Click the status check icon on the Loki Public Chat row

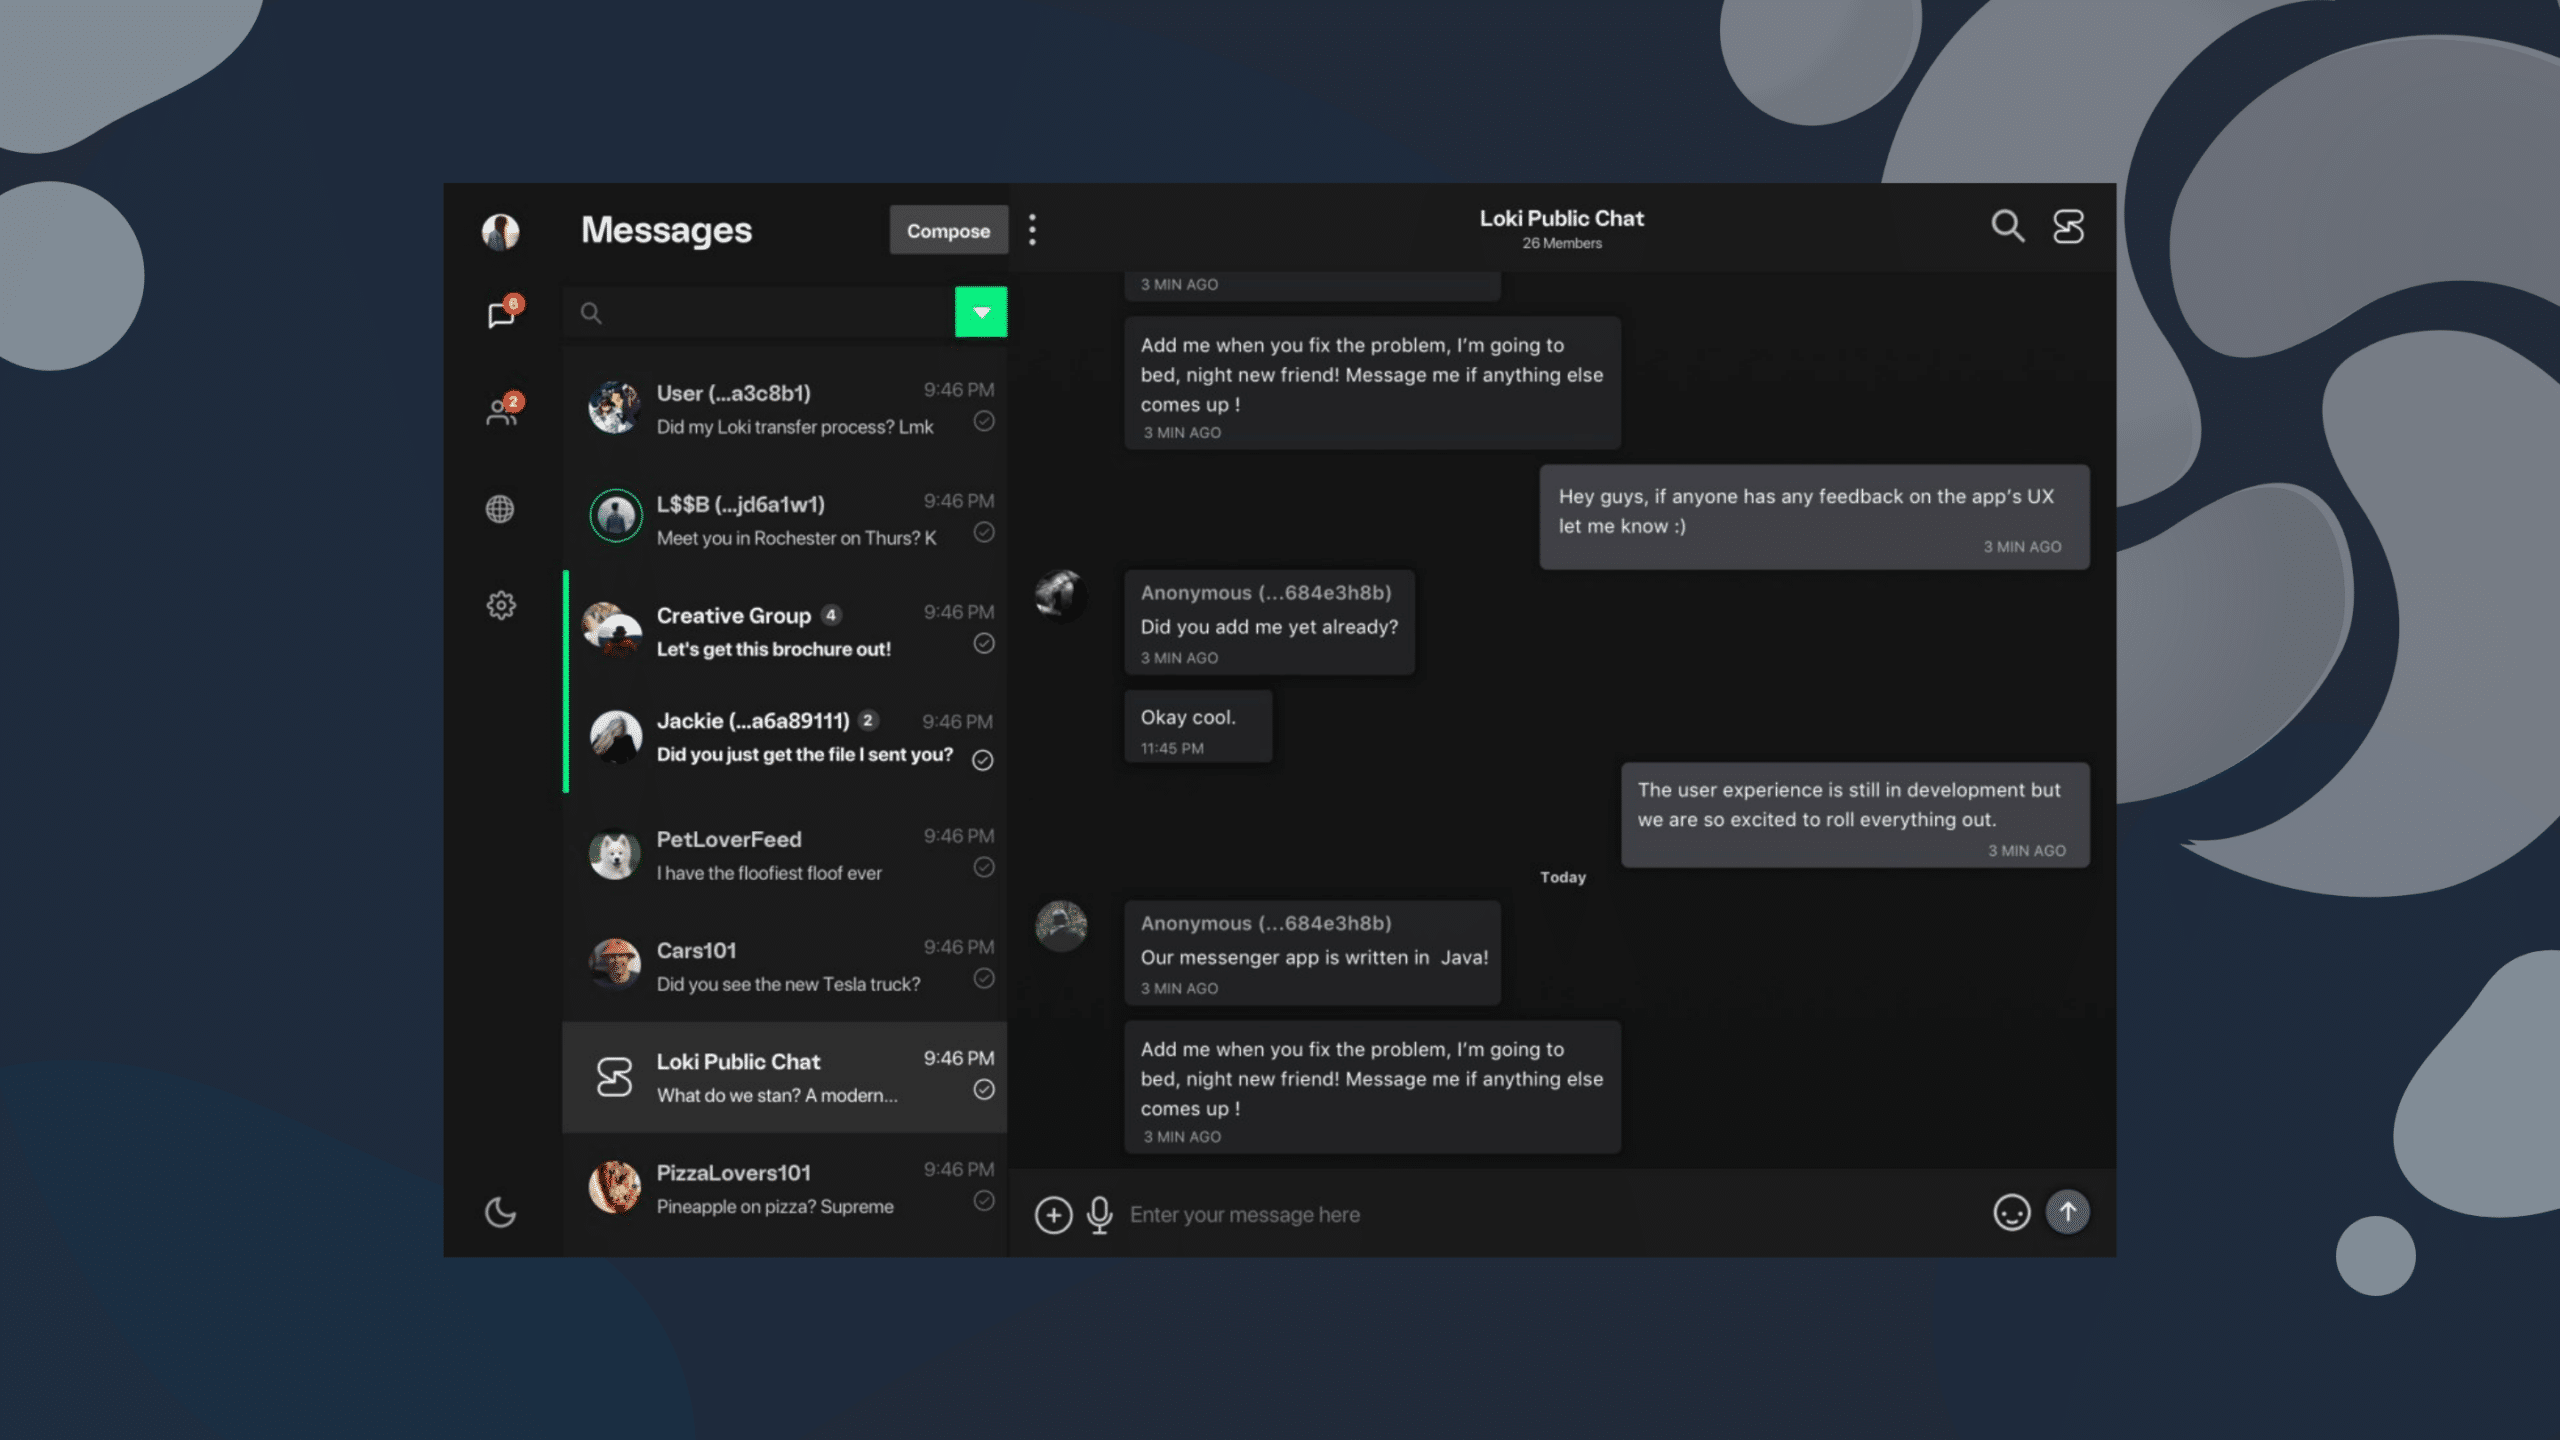984,1089
